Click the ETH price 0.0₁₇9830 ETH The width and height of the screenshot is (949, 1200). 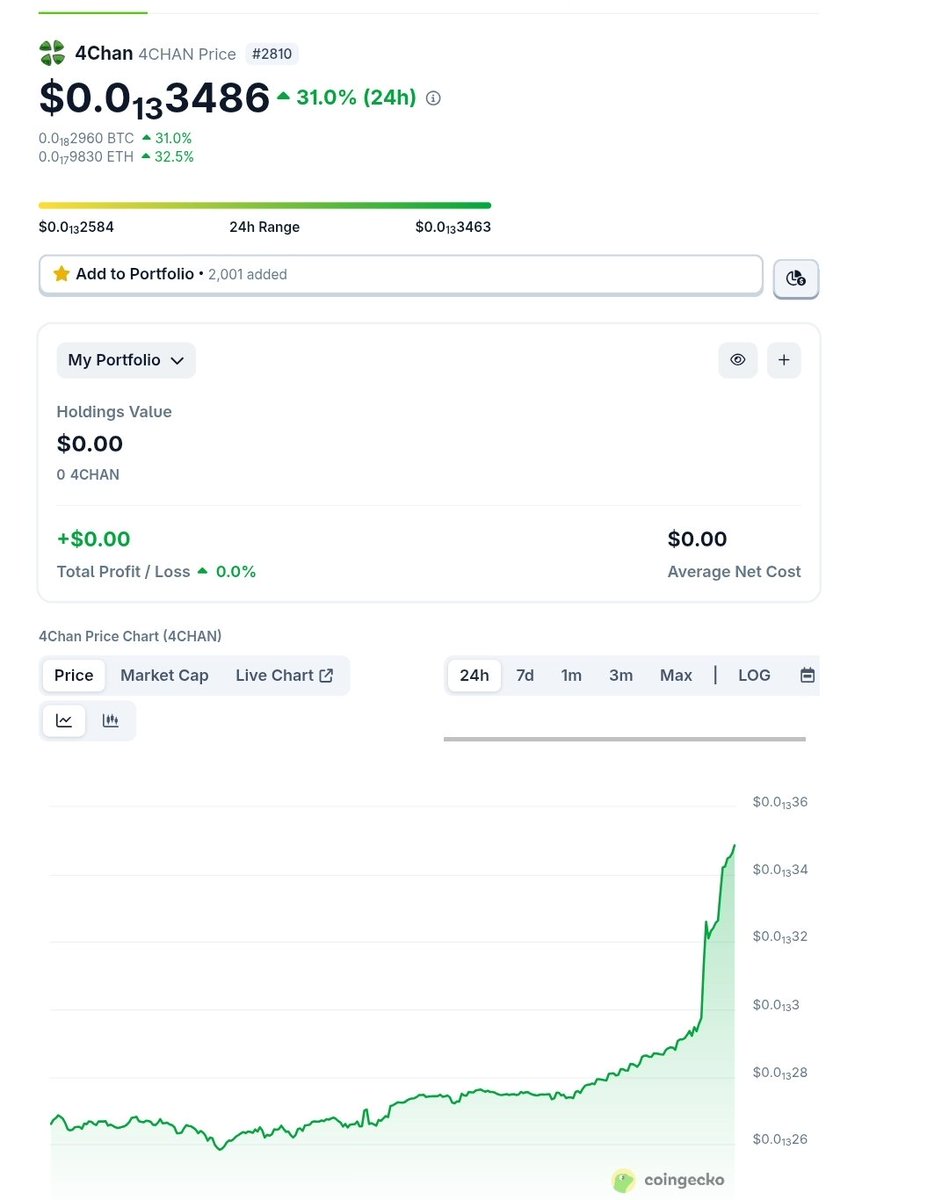[86, 157]
